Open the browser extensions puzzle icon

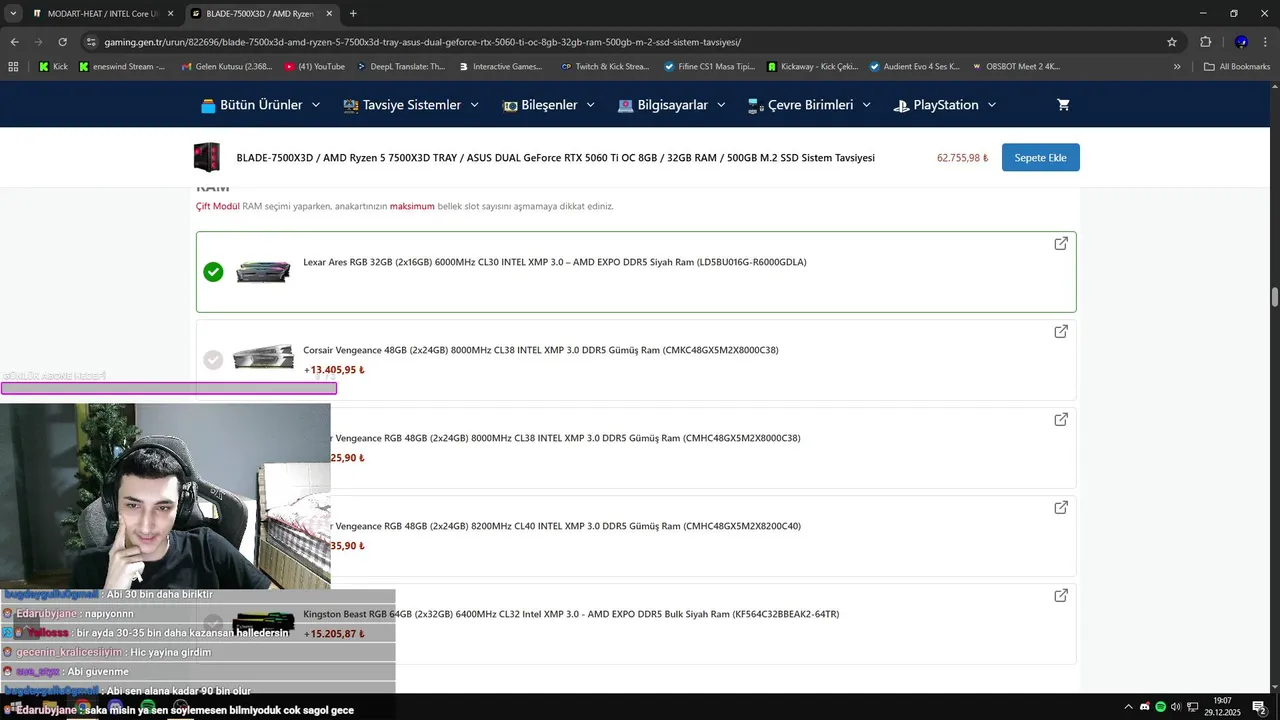(x=1205, y=42)
